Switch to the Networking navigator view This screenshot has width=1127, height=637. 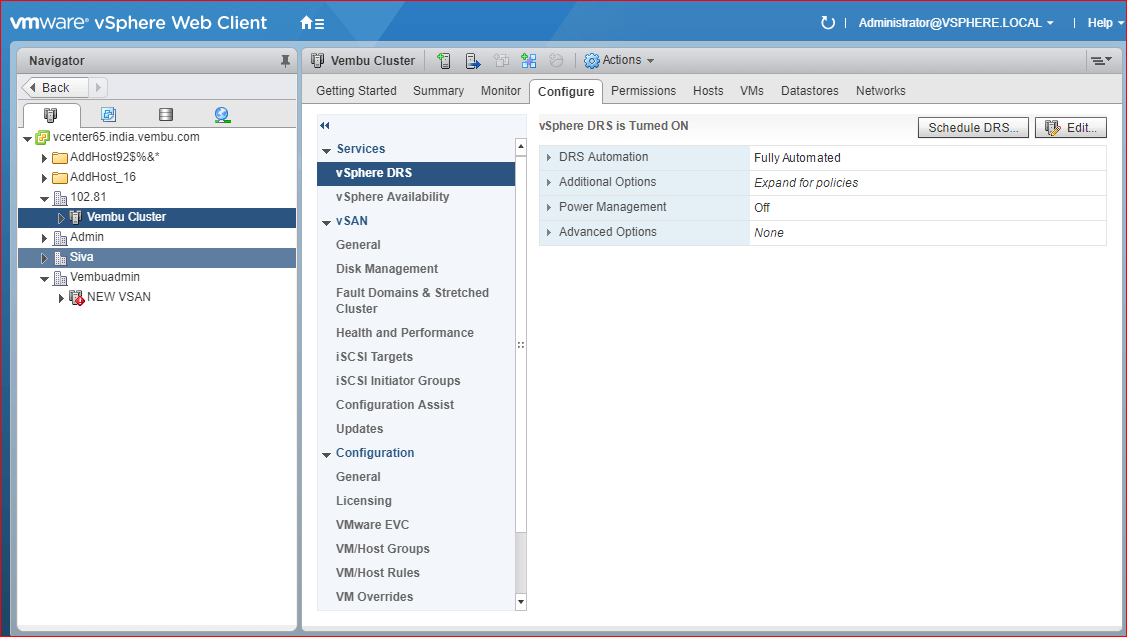222,114
